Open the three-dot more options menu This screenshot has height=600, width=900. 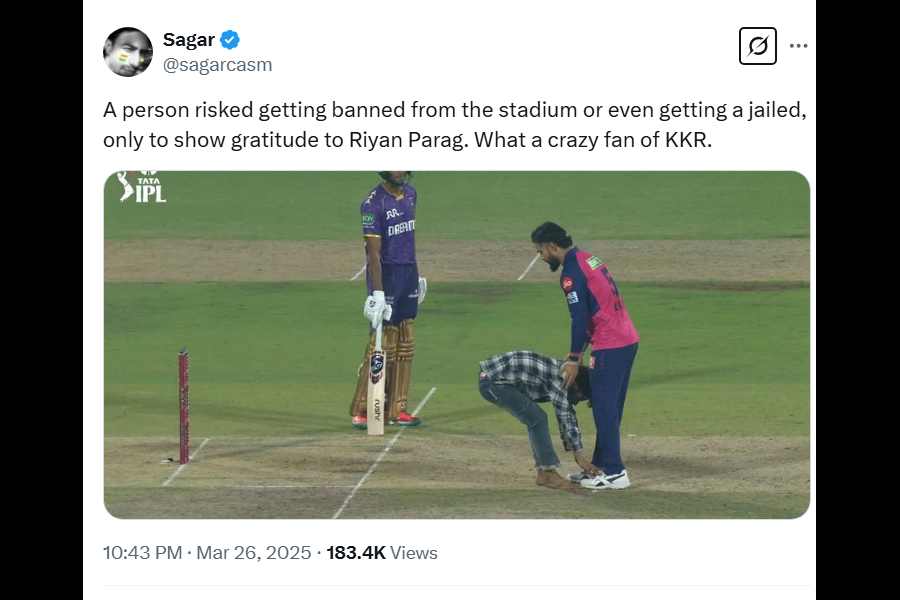[x=798, y=46]
